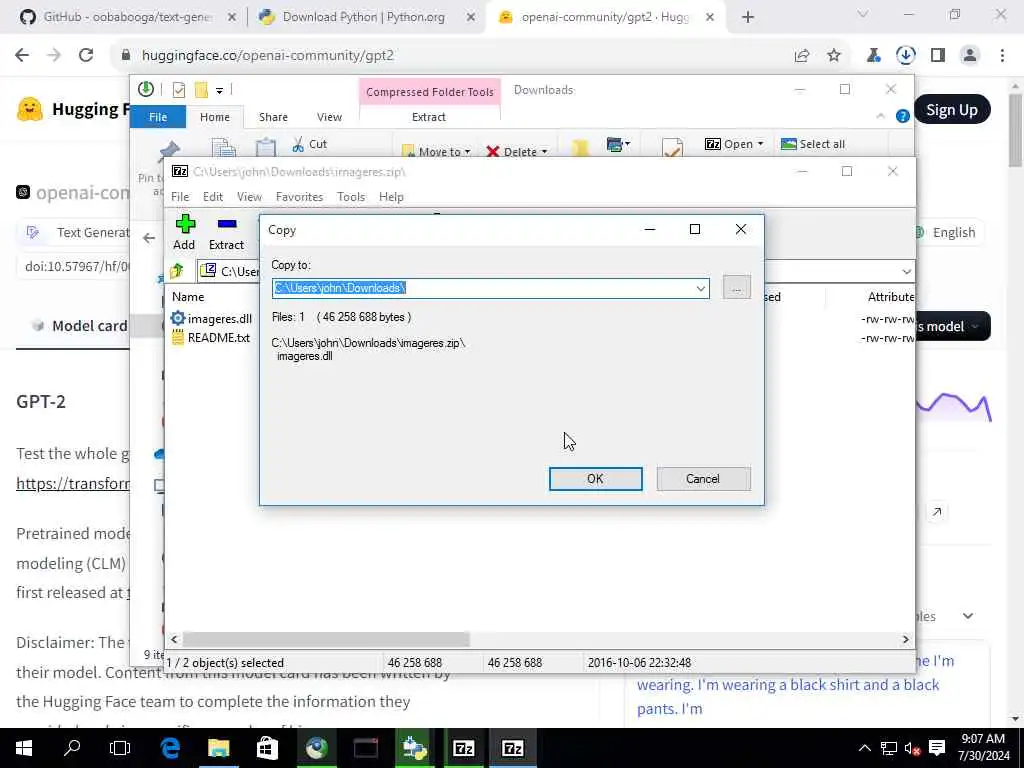The height and width of the screenshot is (768, 1024).
Task: Open browse folder button beside Copy to
Action: coord(736,288)
